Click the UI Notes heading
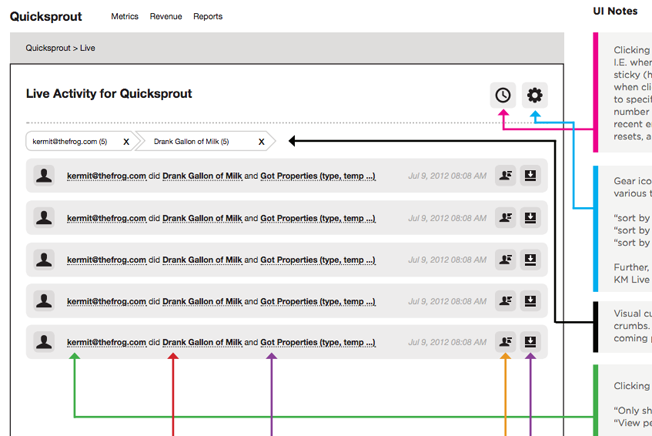The height and width of the screenshot is (436, 652). point(615,11)
